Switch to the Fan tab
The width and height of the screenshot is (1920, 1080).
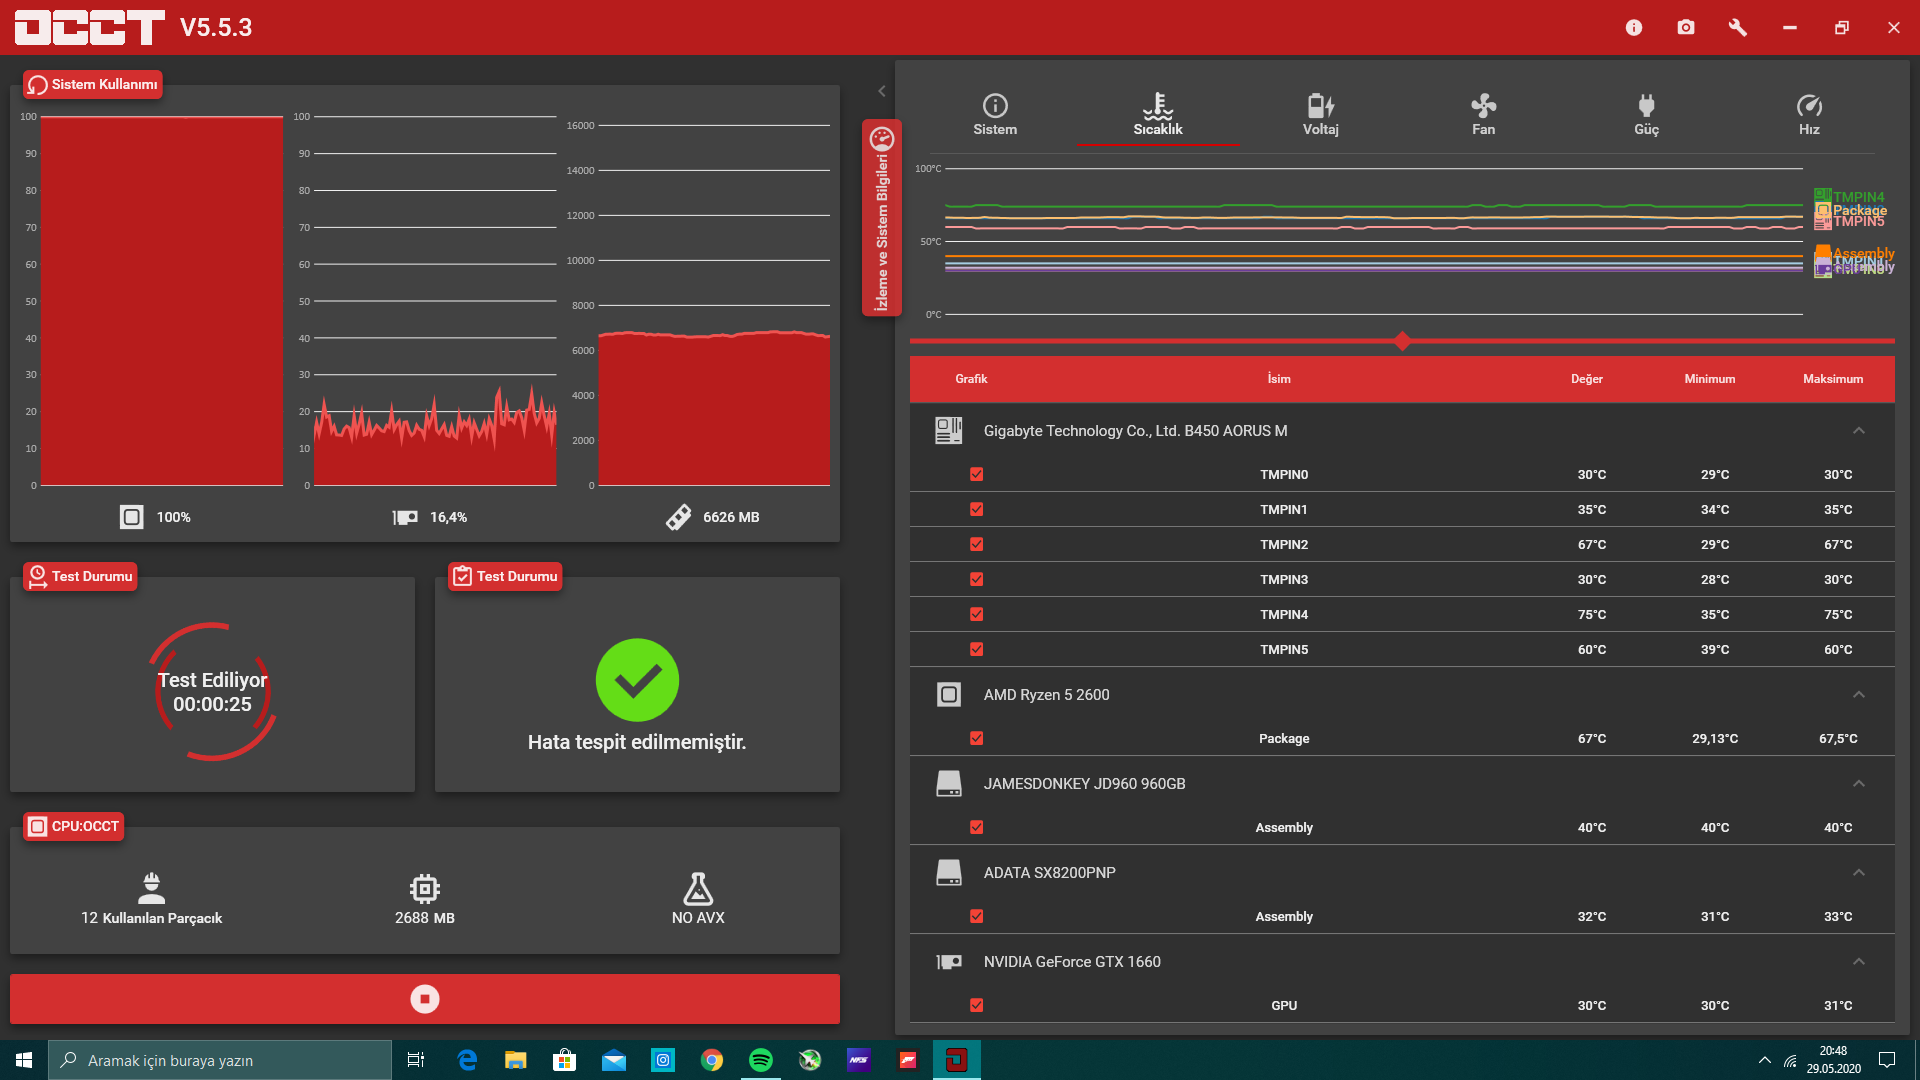(x=1484, y=115)
